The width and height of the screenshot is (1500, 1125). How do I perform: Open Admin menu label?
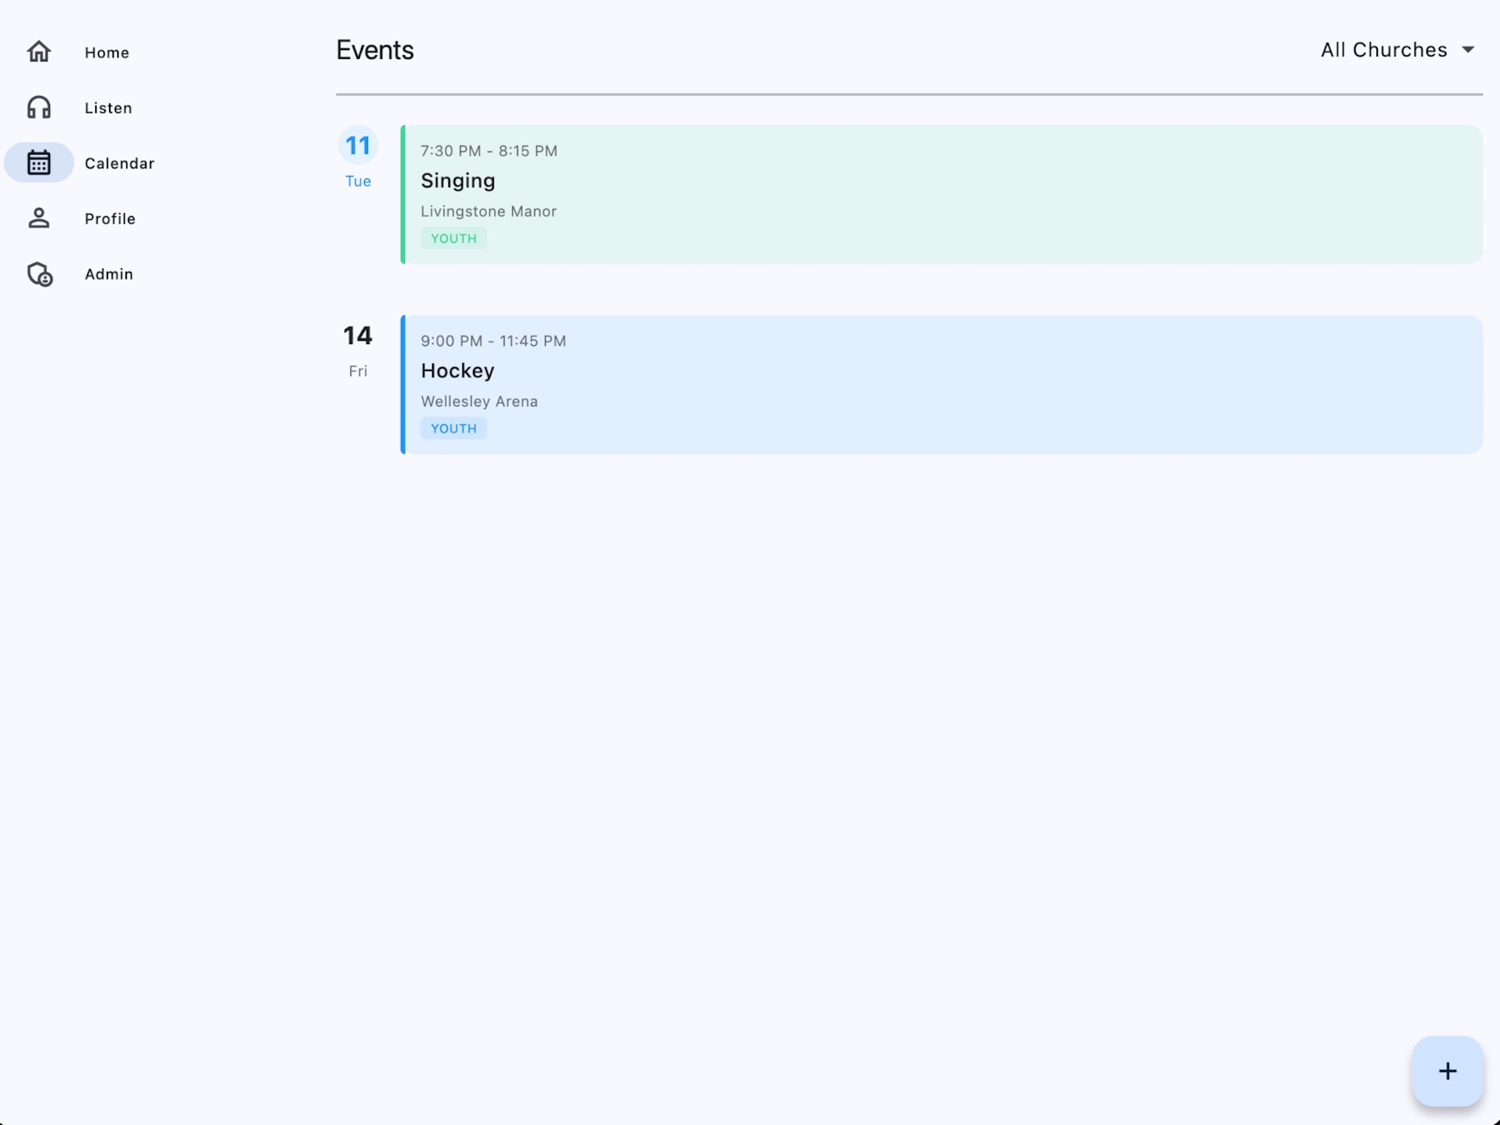pyautogui.click(x=109, y=274)
